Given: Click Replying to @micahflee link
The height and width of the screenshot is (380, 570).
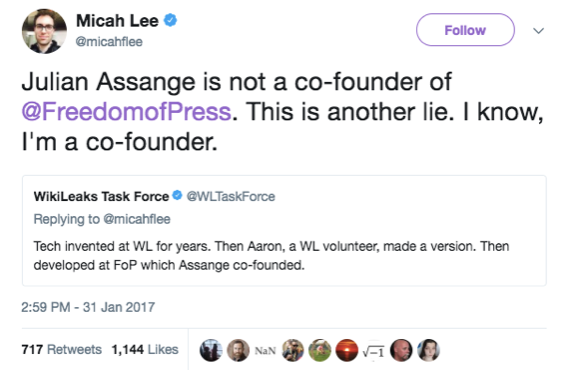Looking at the screenshot, I should coord(102,219).
